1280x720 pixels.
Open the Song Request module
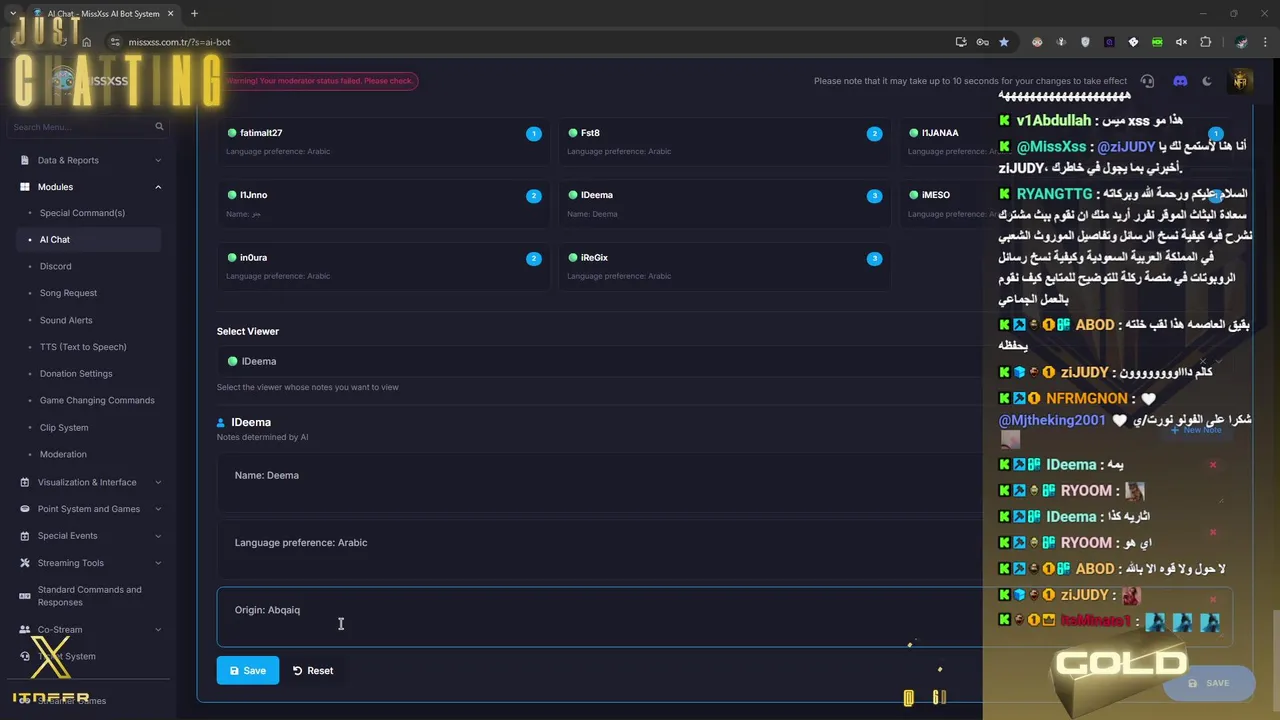click(x=68, y=293)
